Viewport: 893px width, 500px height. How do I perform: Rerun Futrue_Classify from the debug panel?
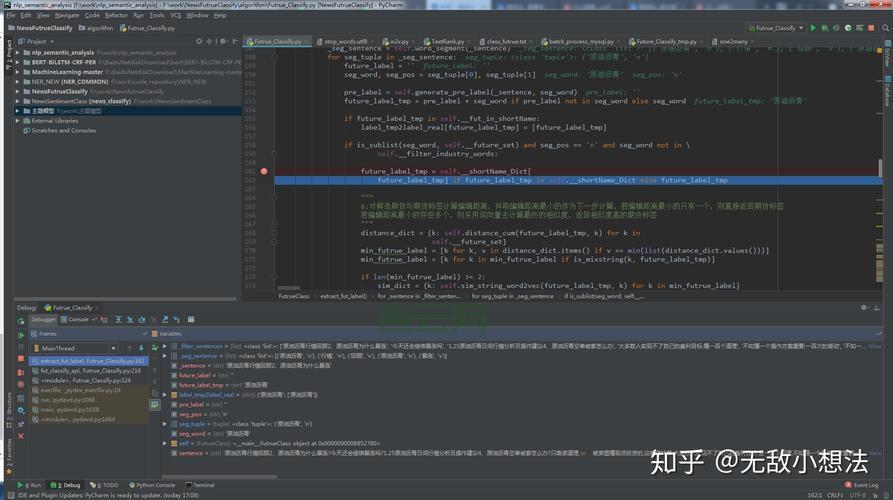click(x=21, y=322)
